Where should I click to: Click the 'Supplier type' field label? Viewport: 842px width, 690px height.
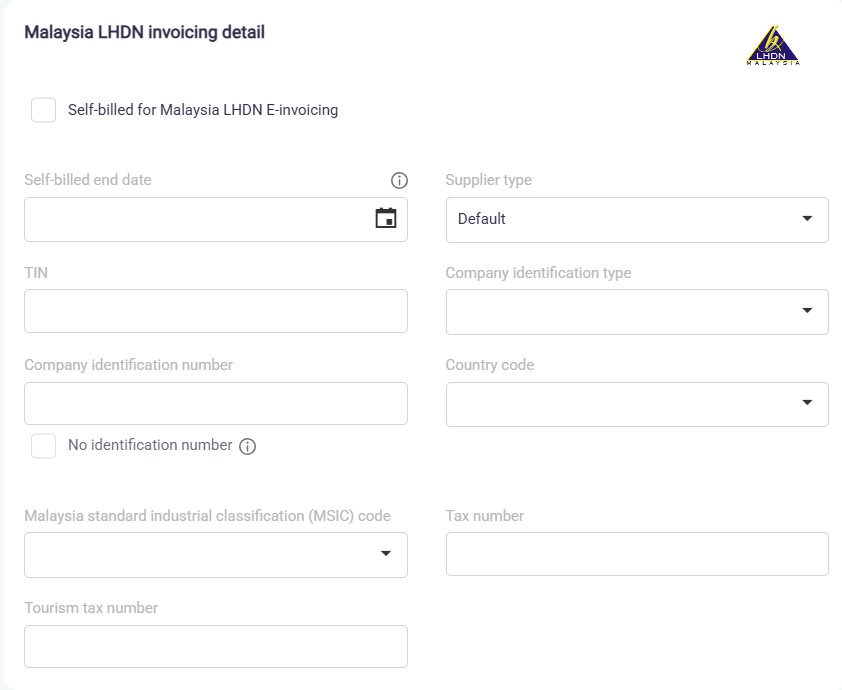pos(488,180)
